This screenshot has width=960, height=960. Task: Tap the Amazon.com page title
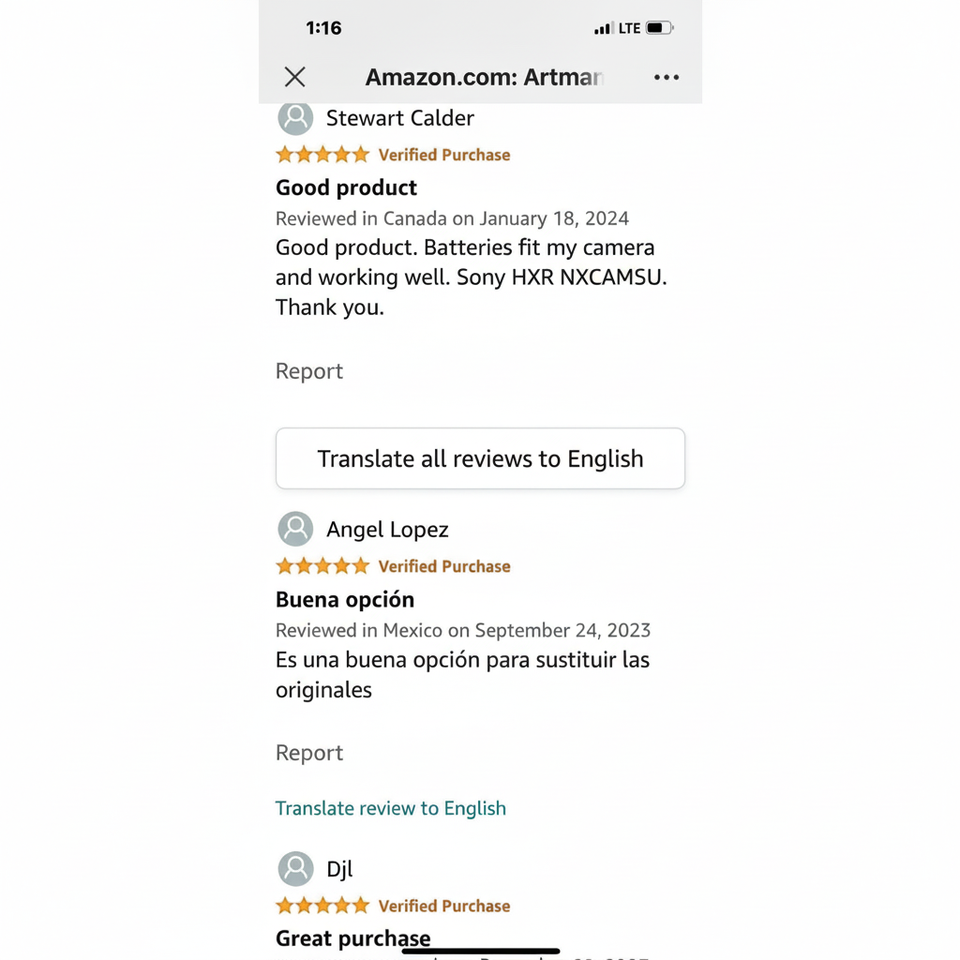coord(484,77)
